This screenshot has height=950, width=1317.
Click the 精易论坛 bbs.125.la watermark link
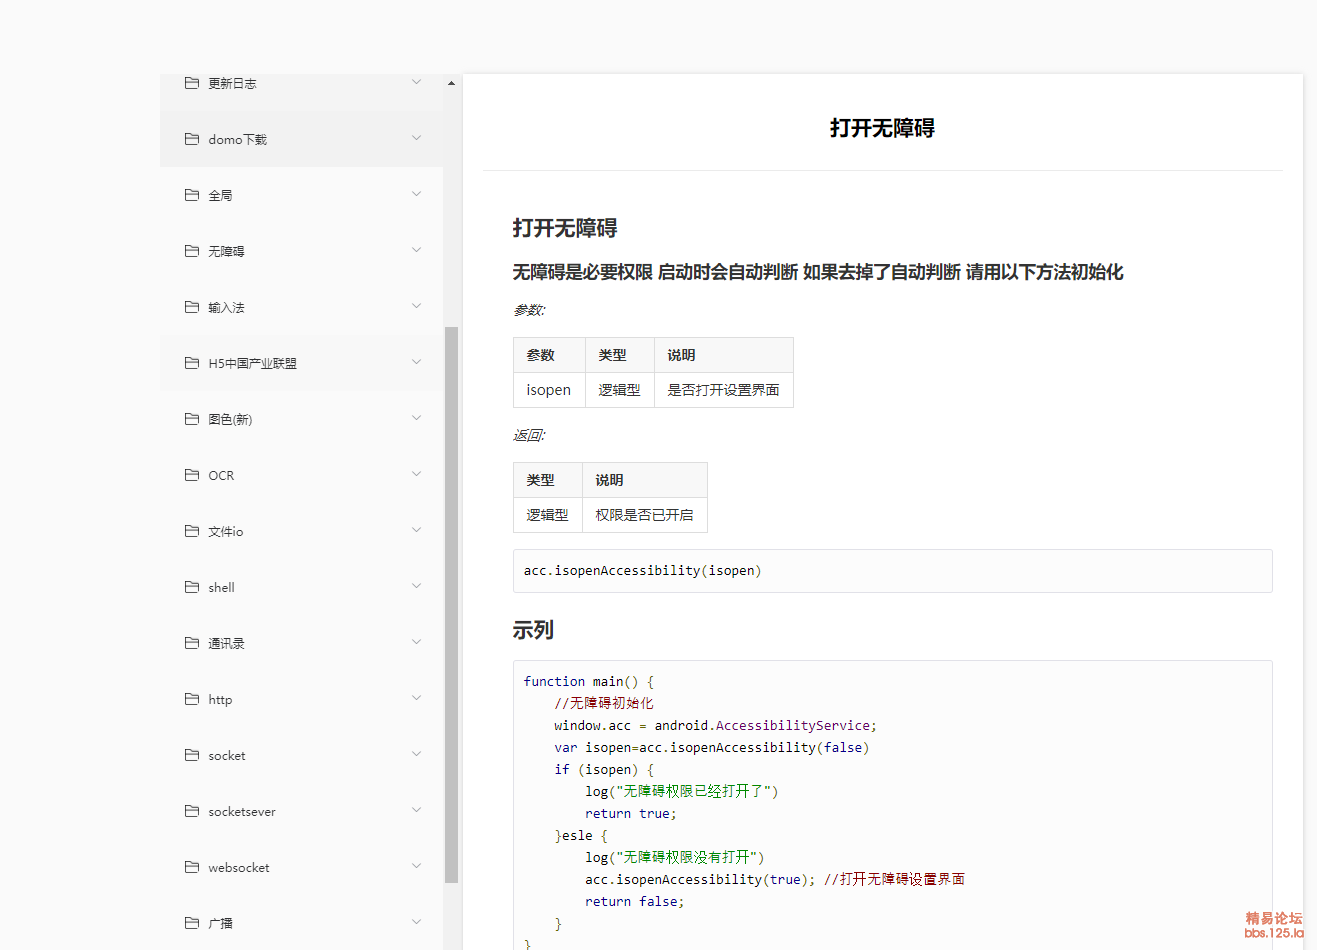[x=1273, y=925]
